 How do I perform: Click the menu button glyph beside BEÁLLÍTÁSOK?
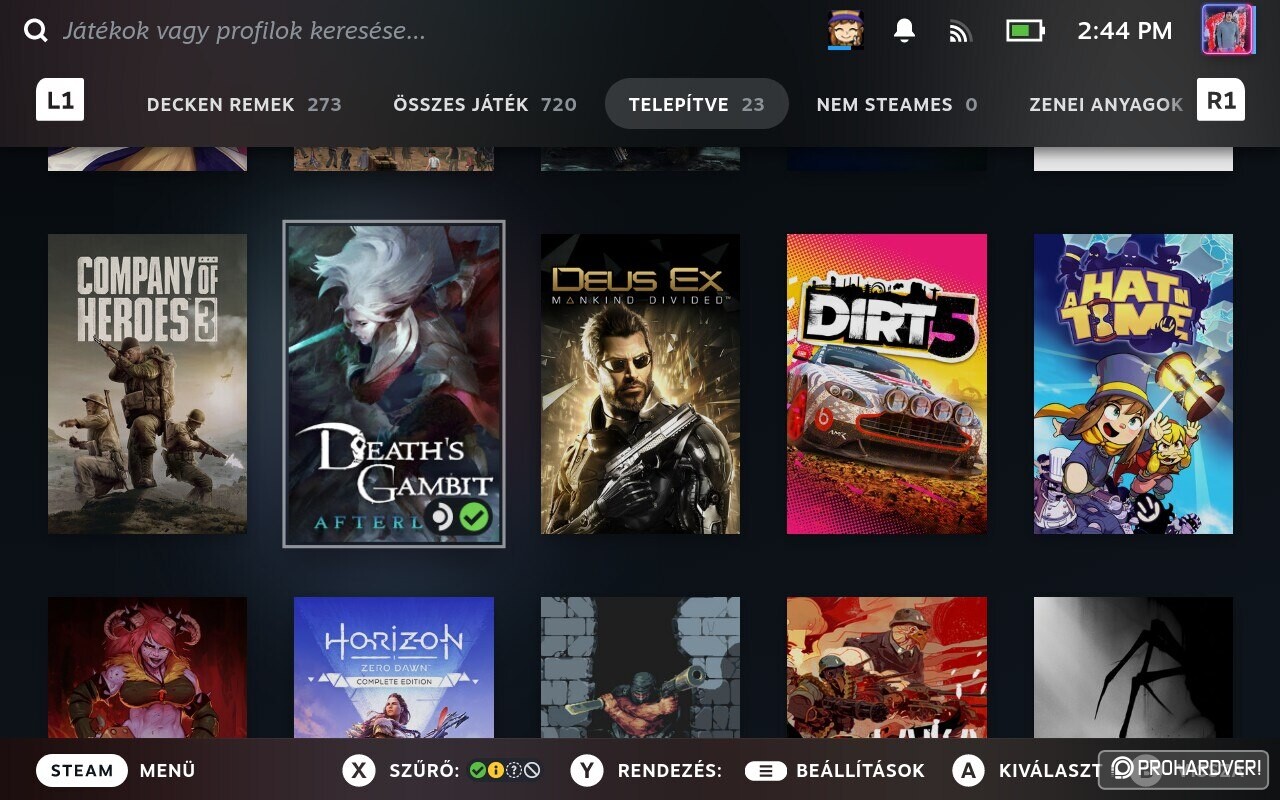[x=766, y=770]
